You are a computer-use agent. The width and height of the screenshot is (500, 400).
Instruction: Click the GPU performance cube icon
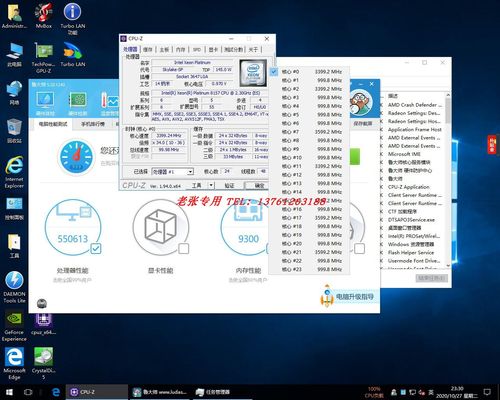coord(160,226)
